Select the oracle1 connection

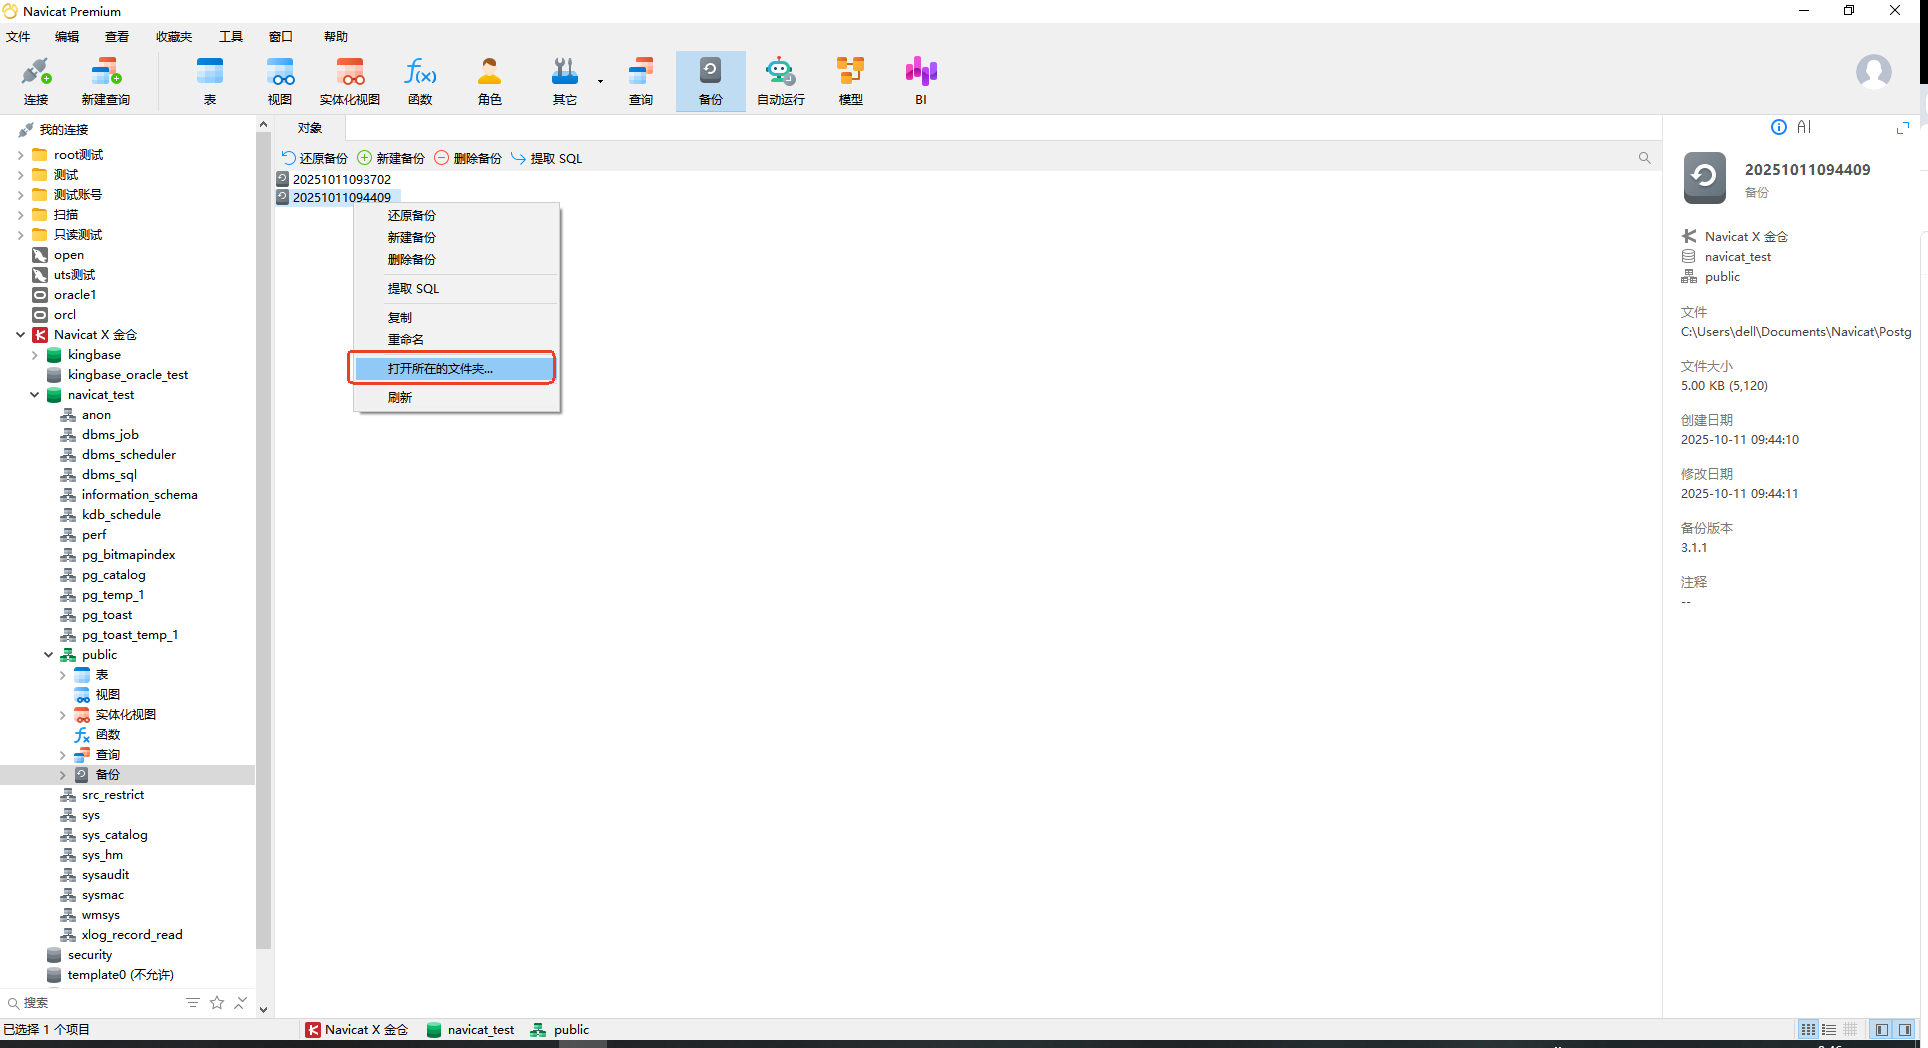pyautogui.click(x=75, y=295)
